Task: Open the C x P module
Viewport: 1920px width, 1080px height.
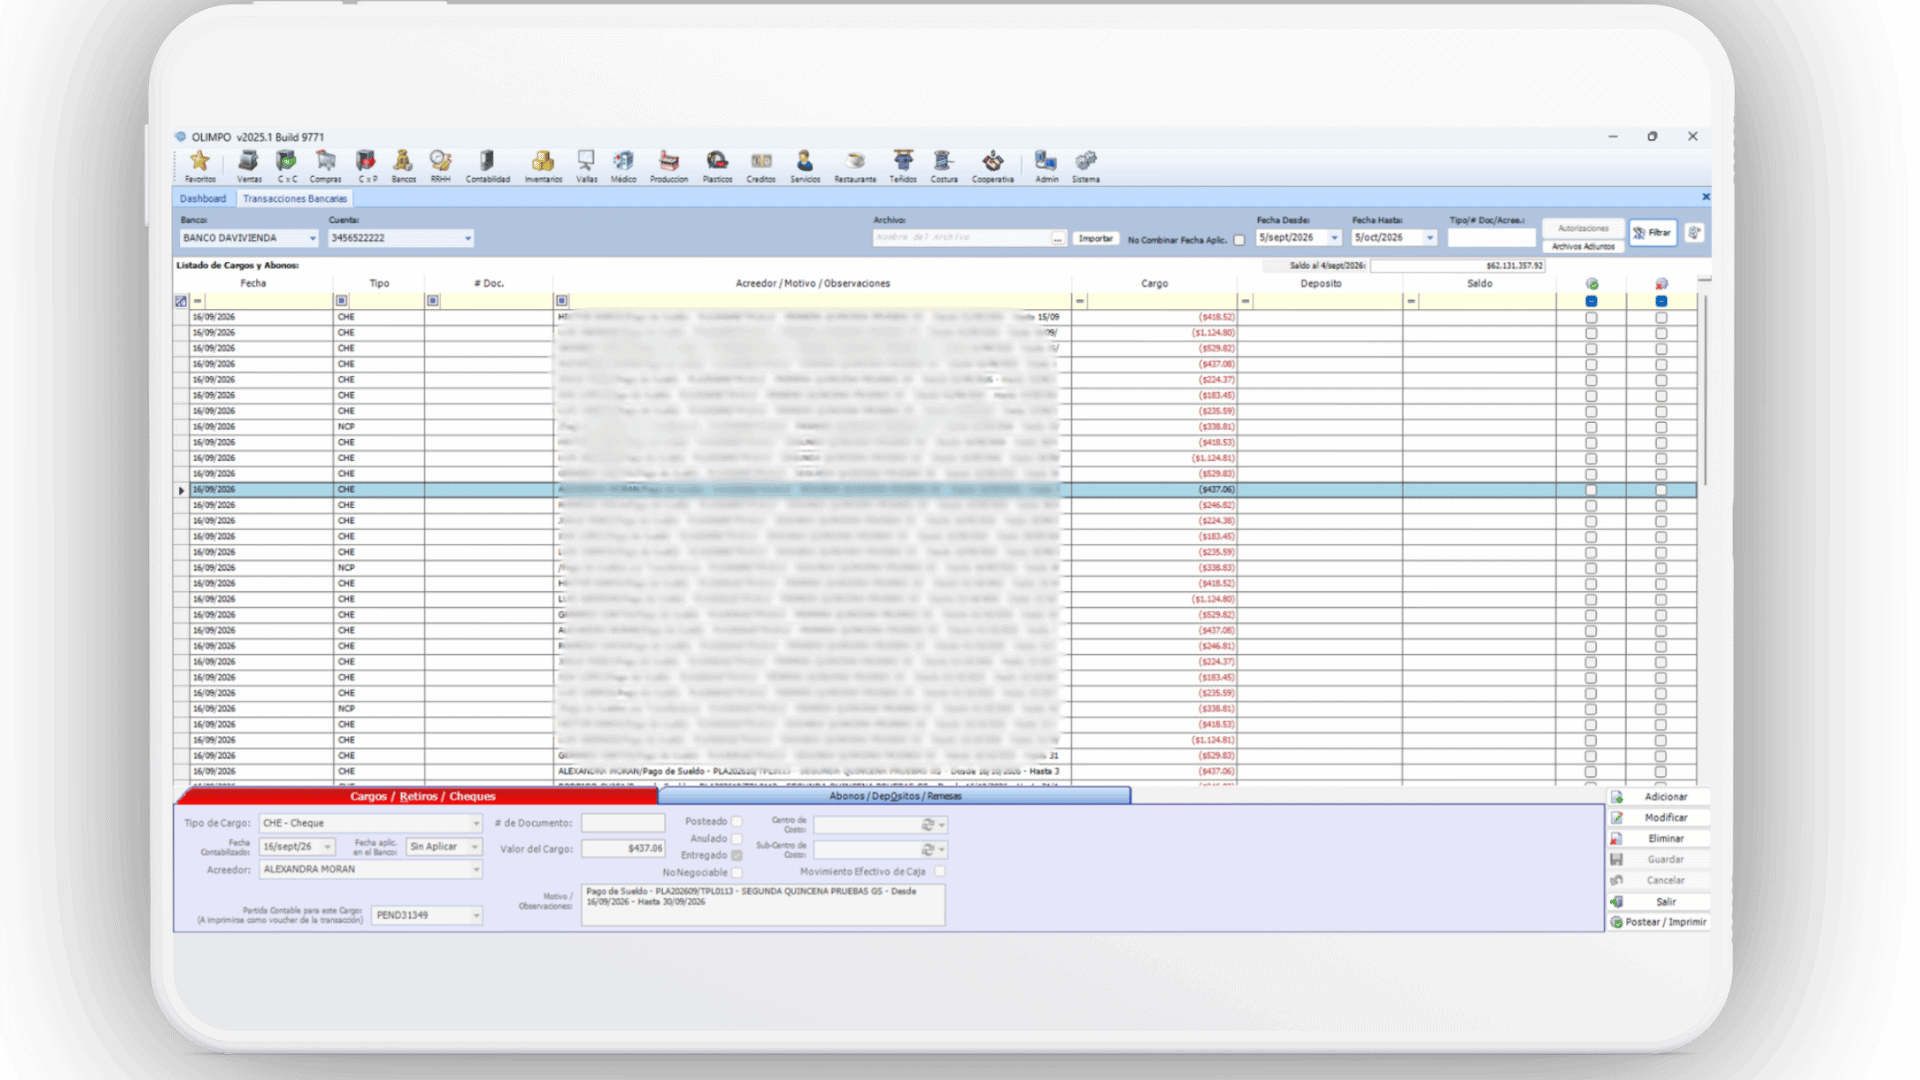Action: (367, 166)
